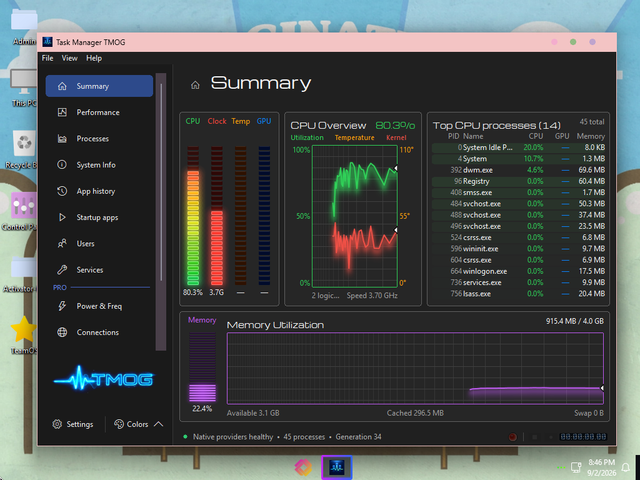Select the lsass.exe process row

518,293
